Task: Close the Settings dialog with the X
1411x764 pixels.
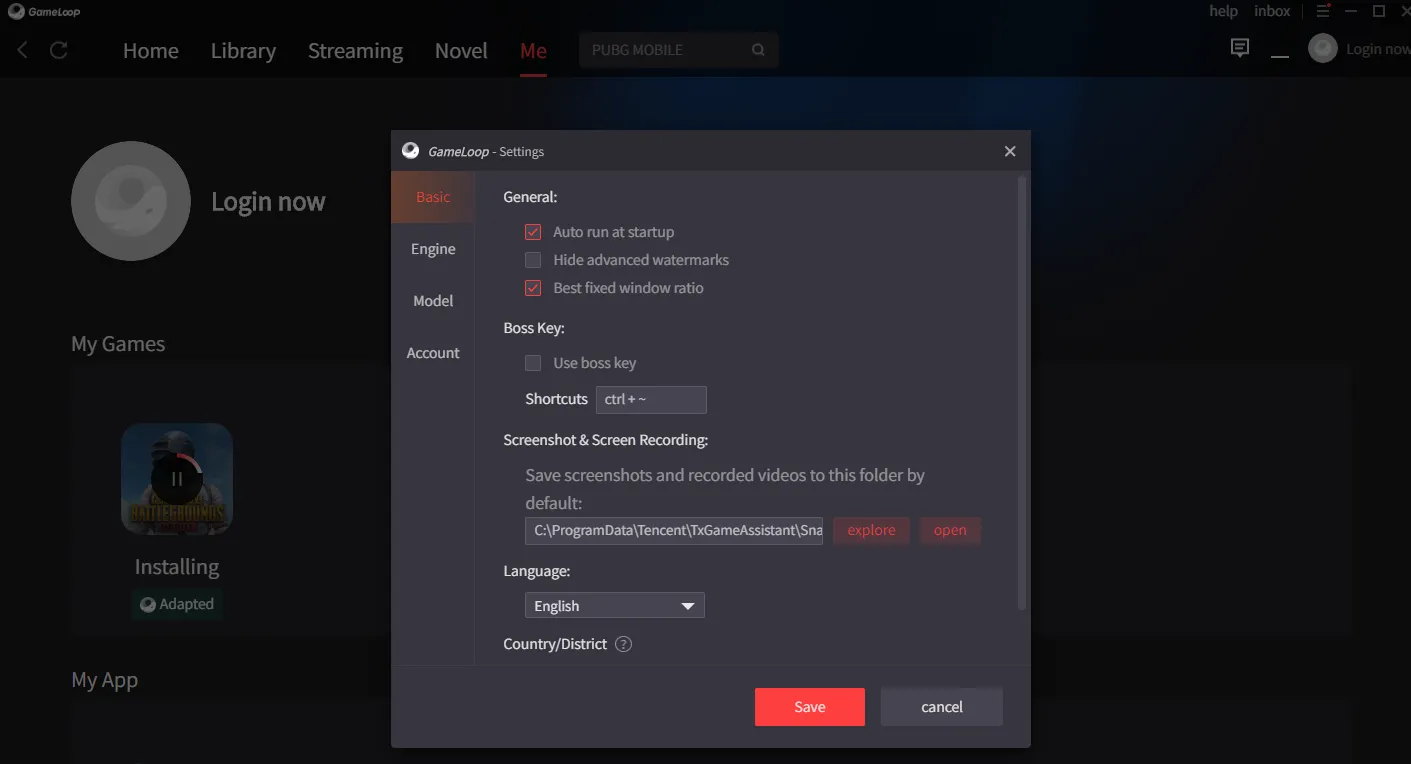Action: point(1010,151)
